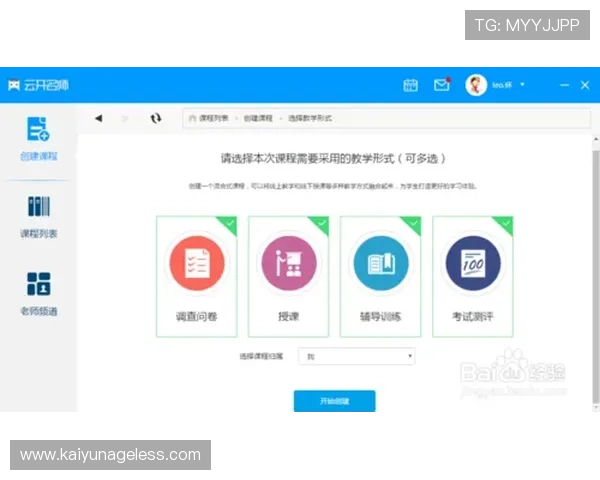The image size is (600, 480).
Task: Click the vertical scrollbar on the right
Action: (596, 276)
